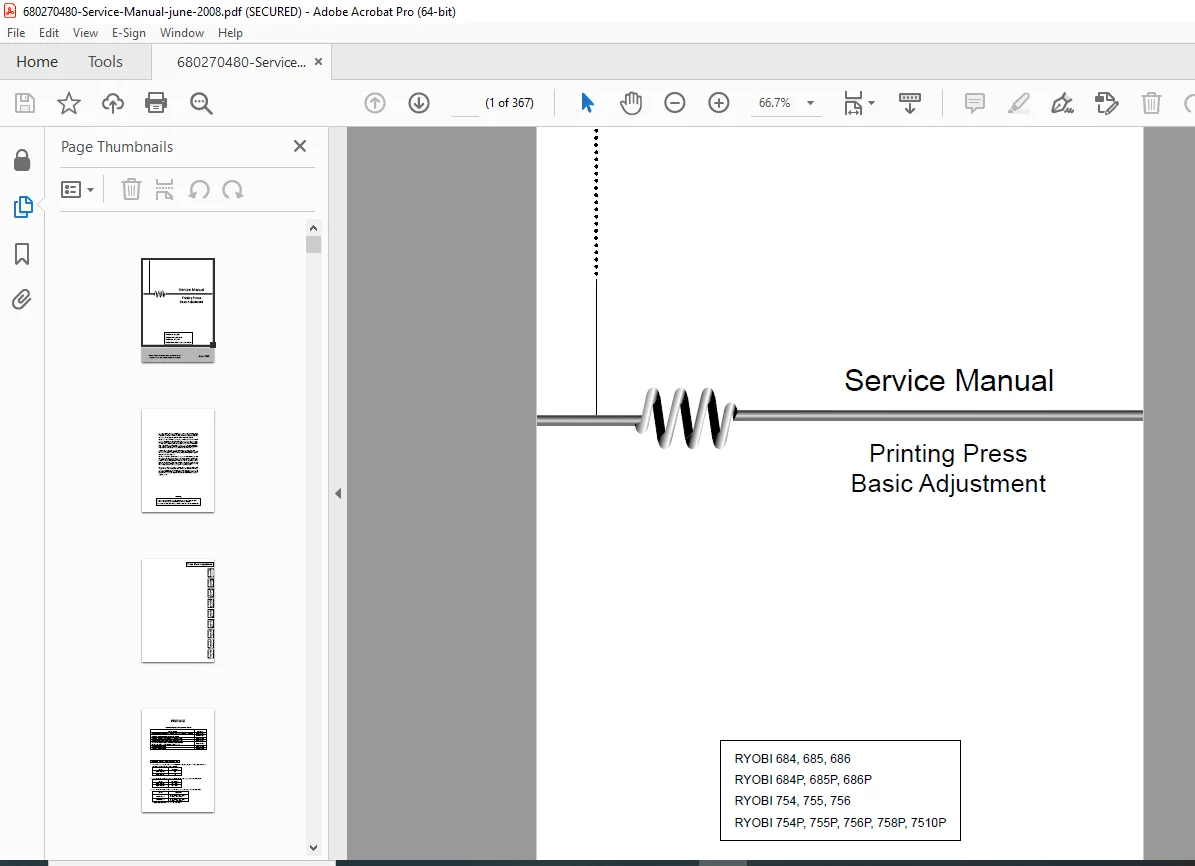Select the Highlight text pen
Image resolution: width=1195 pixels, height=866 pixels.
pos(1019,103)
